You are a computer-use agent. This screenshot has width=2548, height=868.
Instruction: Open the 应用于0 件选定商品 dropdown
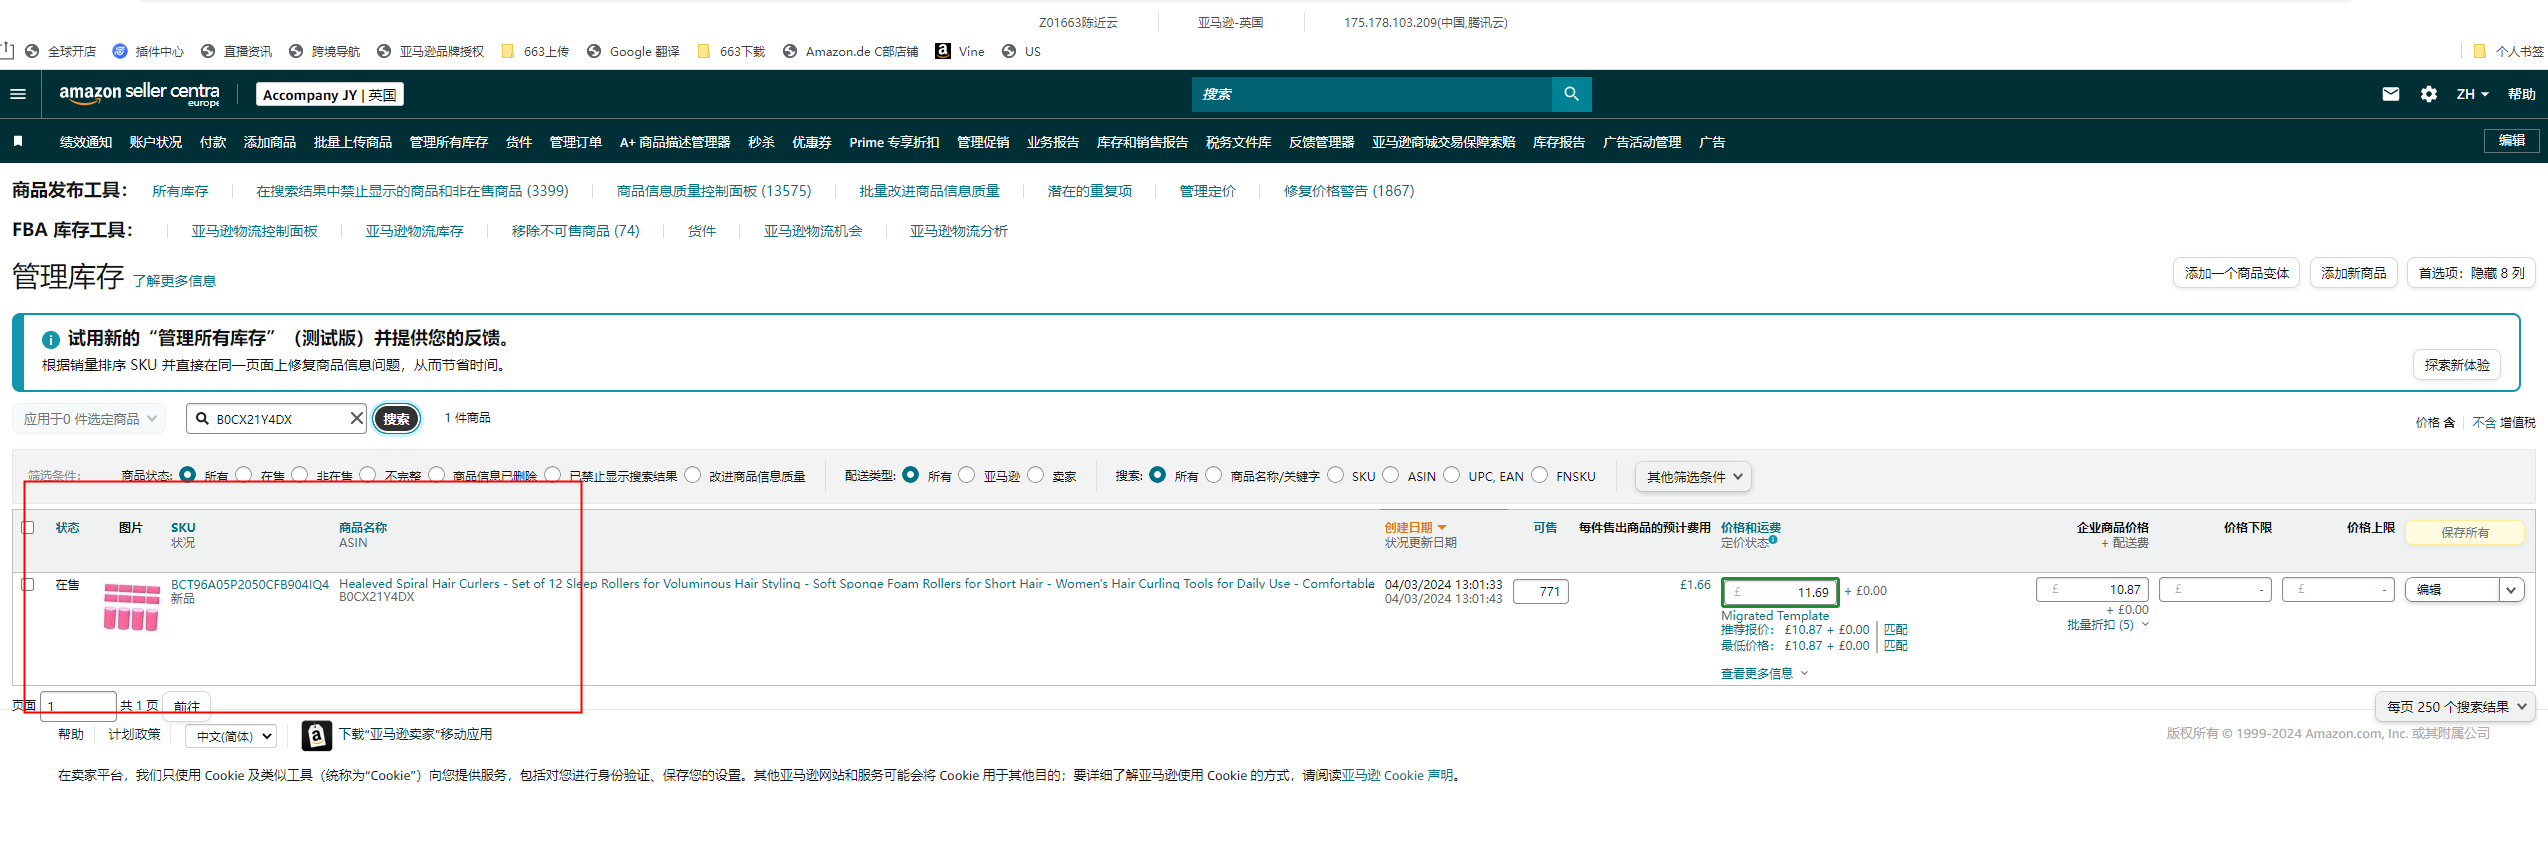click(90, 419)
